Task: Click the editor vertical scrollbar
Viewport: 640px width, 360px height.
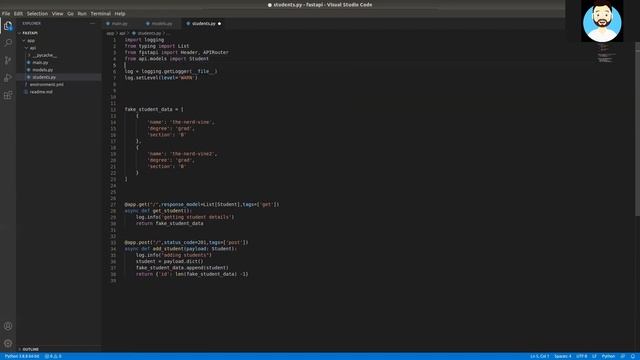Action: coord(637,128)
